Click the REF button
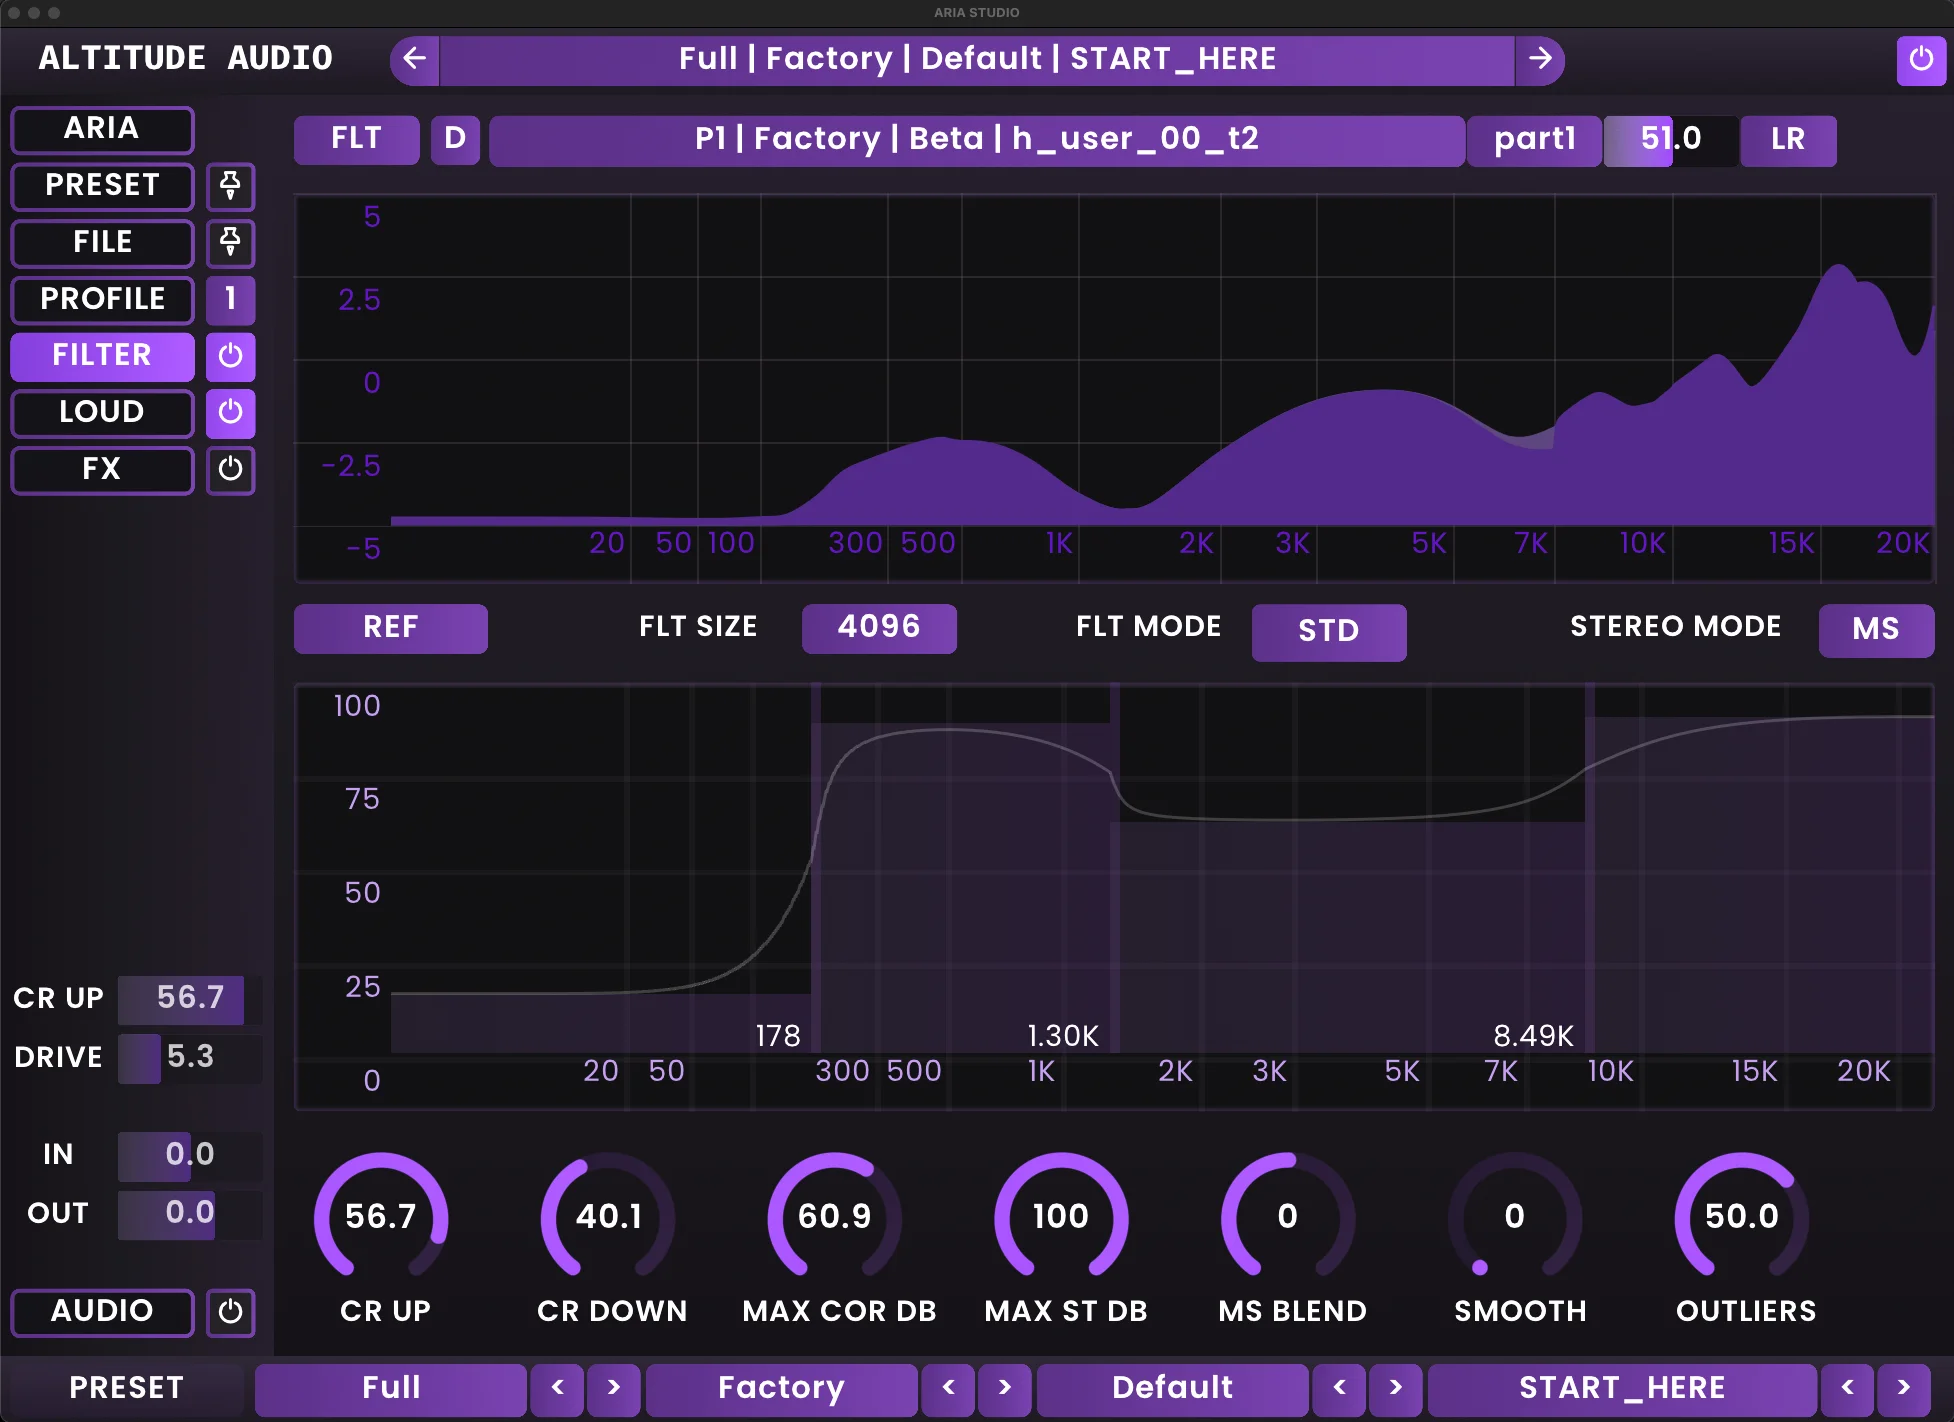This screenshot has width=1954, height=1422. click(390, 628)
